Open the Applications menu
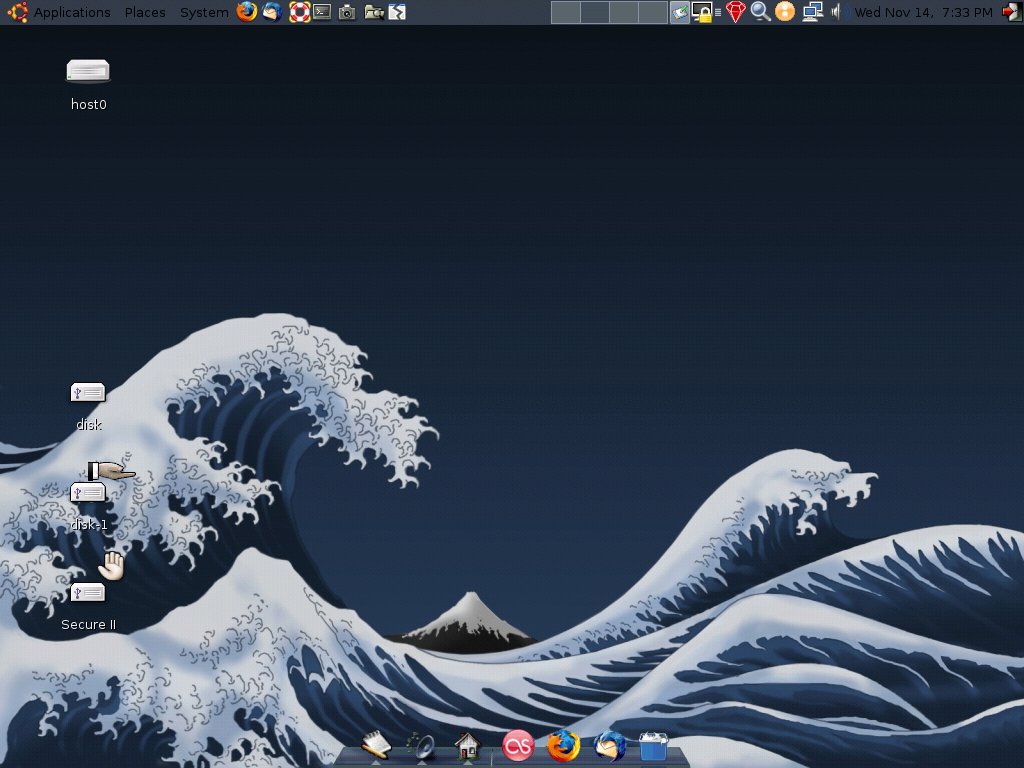 pyautogui.click(x=59, y=12)
